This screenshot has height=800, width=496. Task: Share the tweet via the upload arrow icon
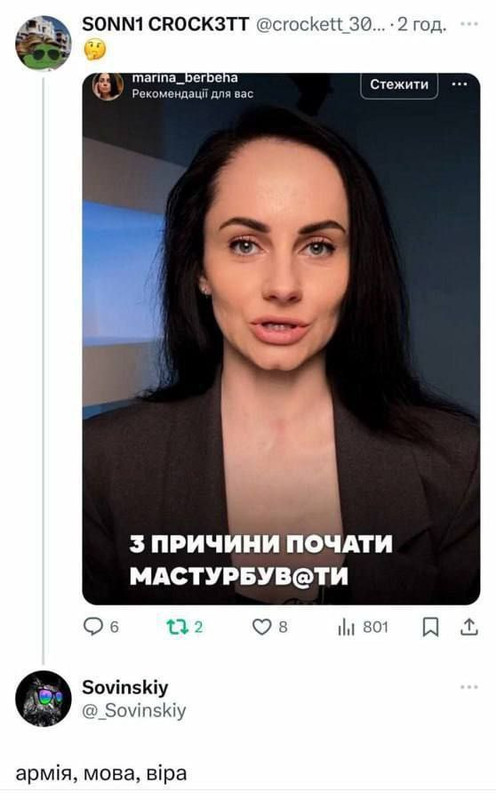click(x=468, y=627)
